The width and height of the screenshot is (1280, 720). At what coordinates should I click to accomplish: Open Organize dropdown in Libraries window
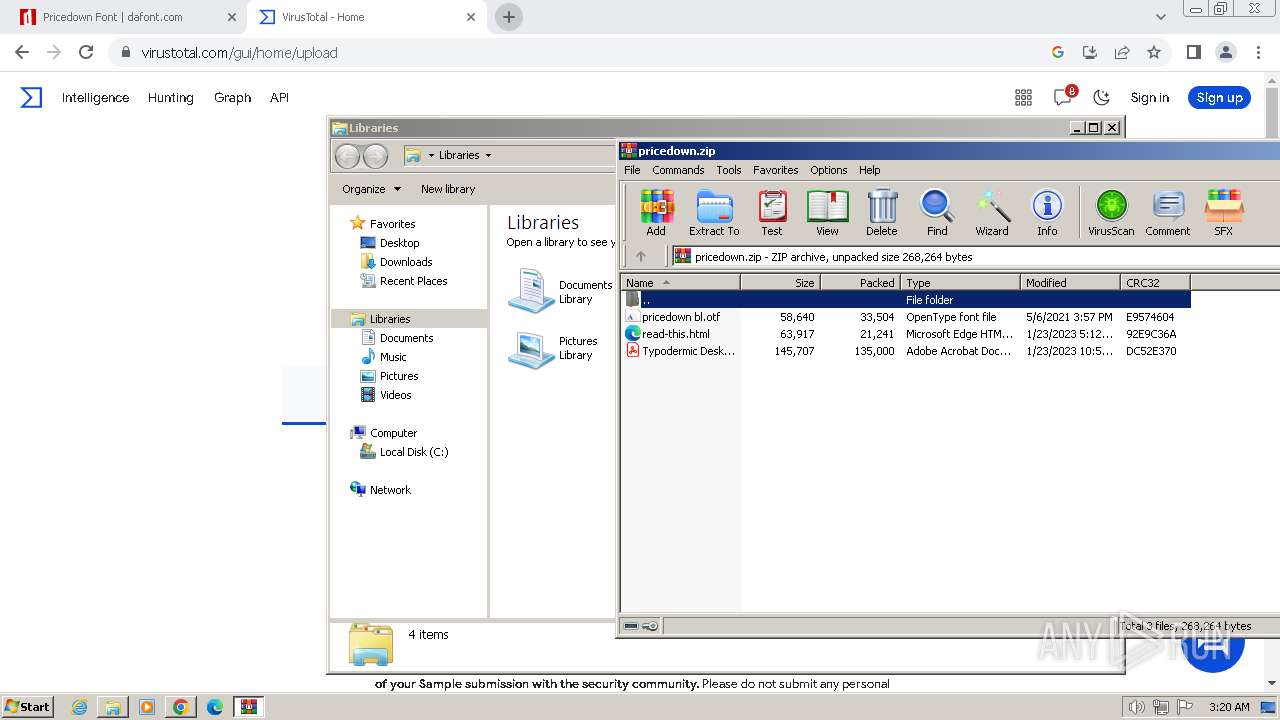point(371,189)
